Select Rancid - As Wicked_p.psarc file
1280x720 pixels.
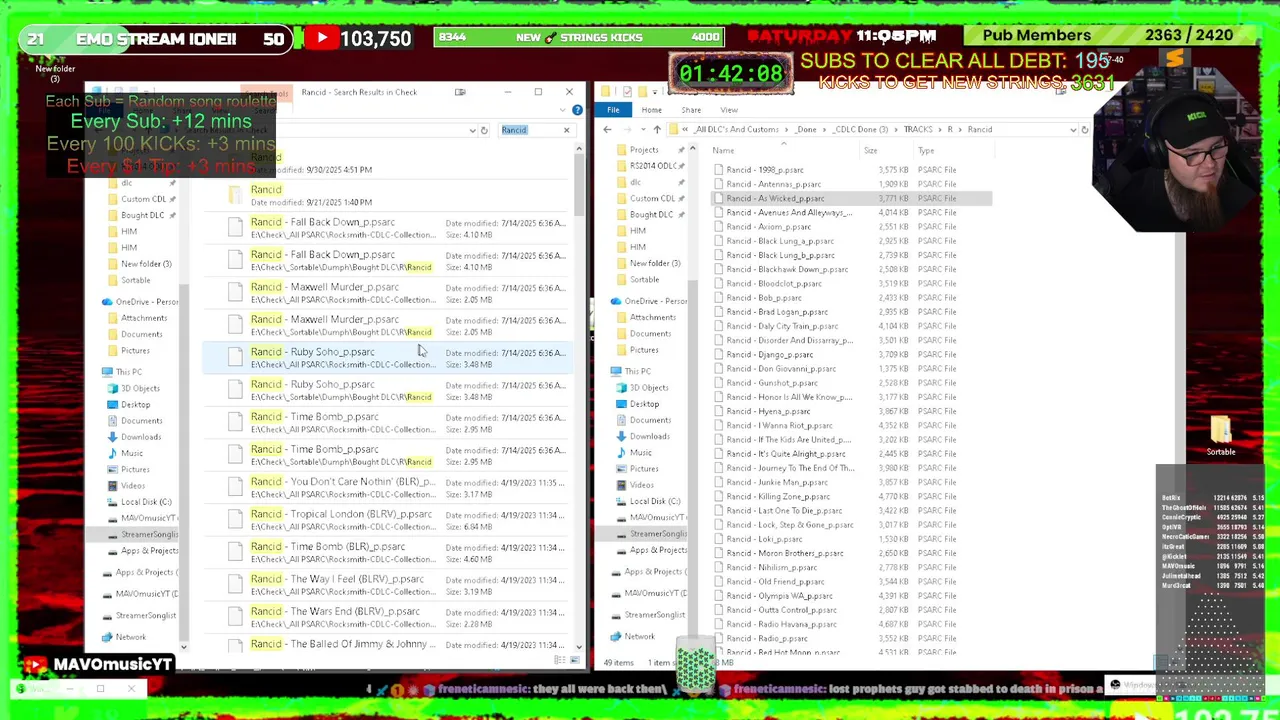[852, 198]
